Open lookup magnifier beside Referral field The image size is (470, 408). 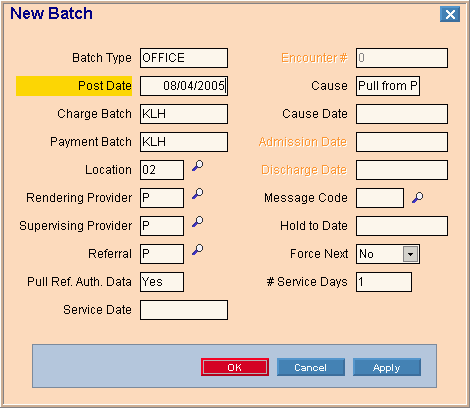[x=198, y=250]
